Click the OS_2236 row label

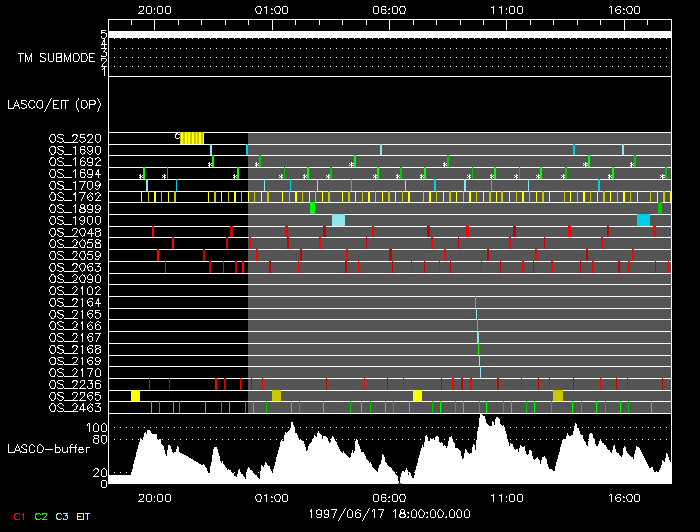75,385
